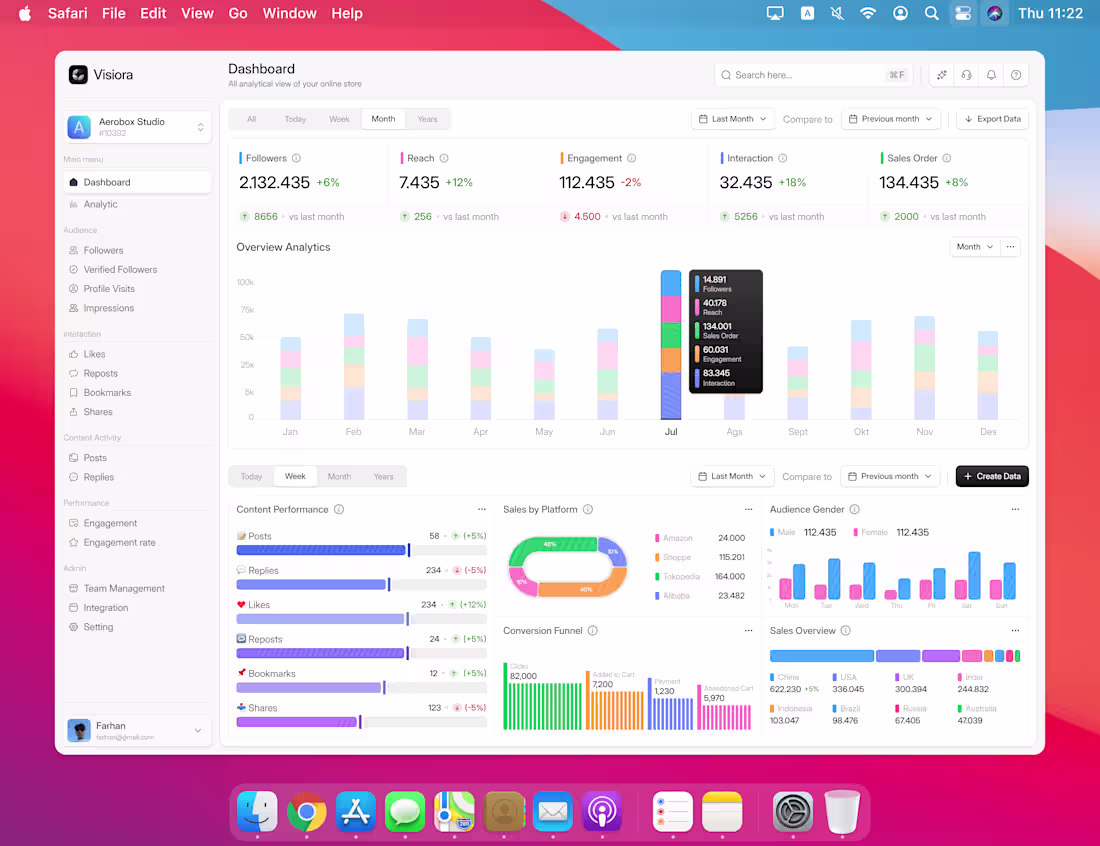Select the Verified Followers sidebar icon
The width and height of the screenshot is (1100, 846).
(73, 269)
